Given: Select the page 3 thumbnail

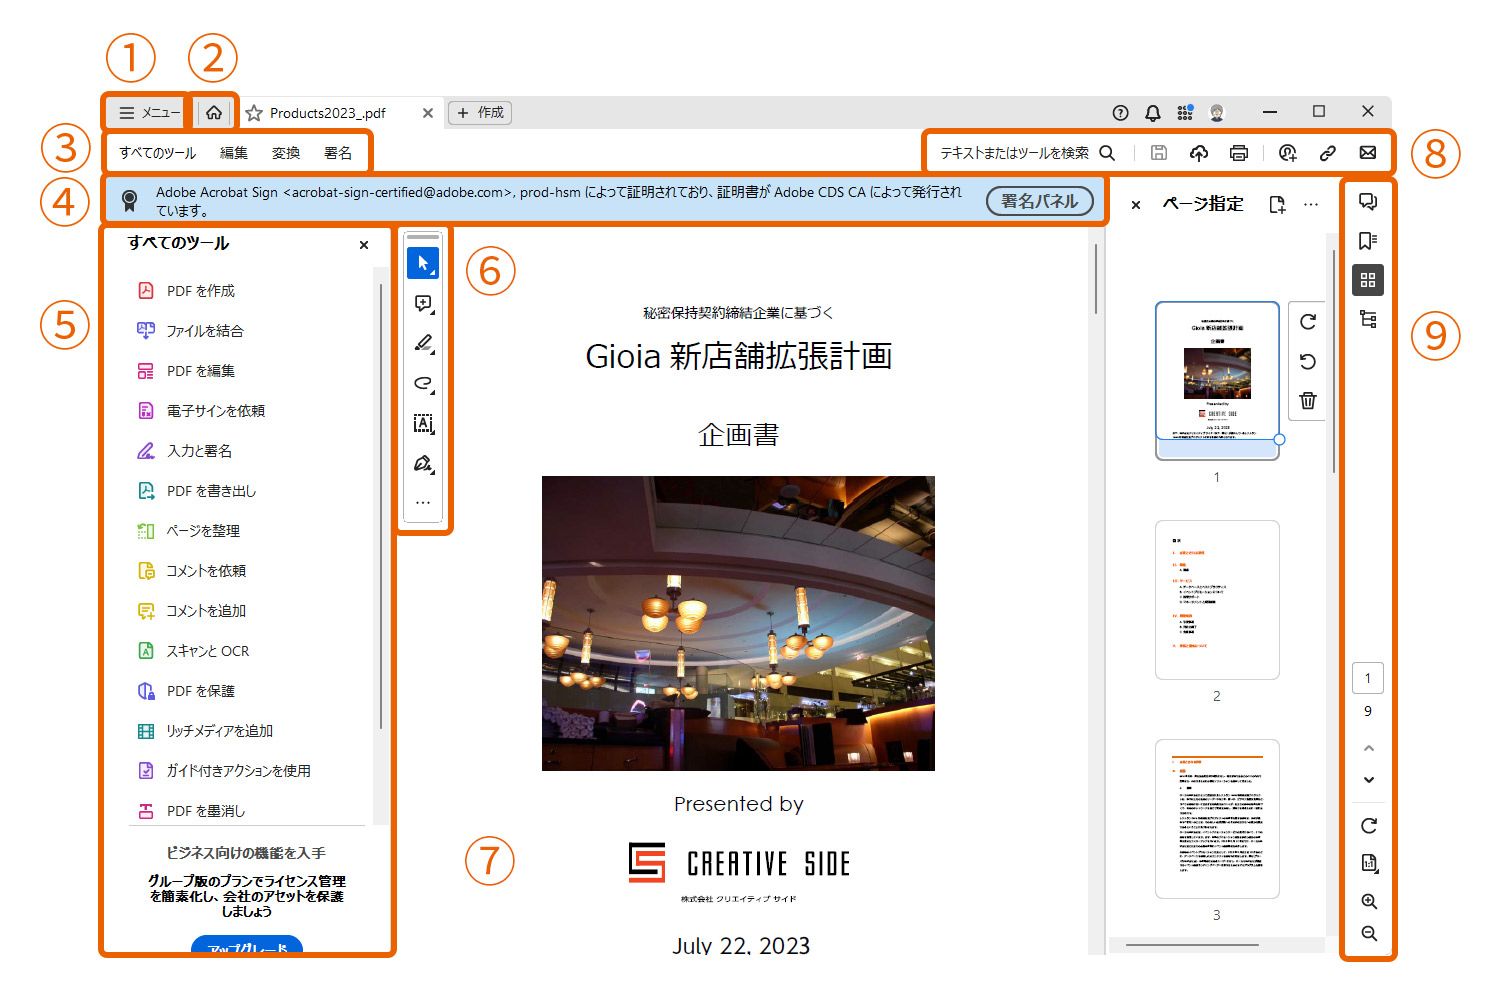Looking at the screenshot, I should (x=1217, y=819).
